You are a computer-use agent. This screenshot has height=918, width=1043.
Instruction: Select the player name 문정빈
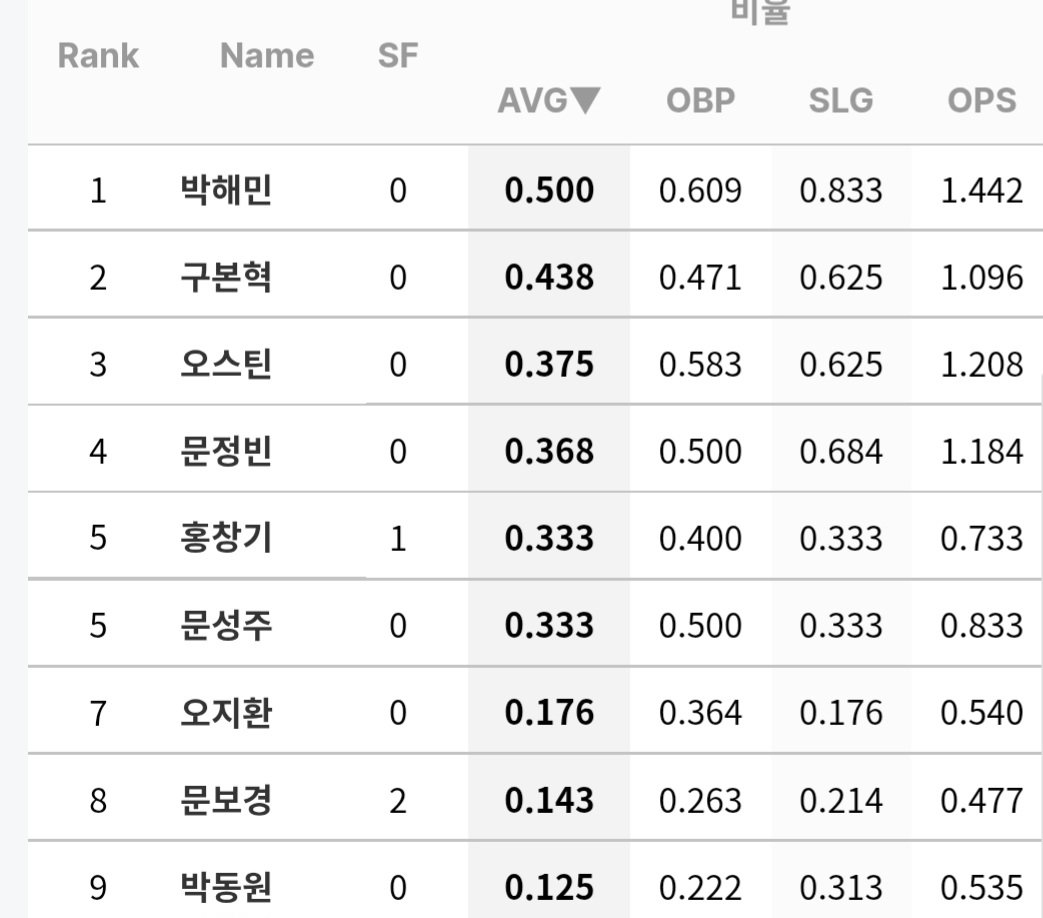pyautogui.click(x=226, y=451)
